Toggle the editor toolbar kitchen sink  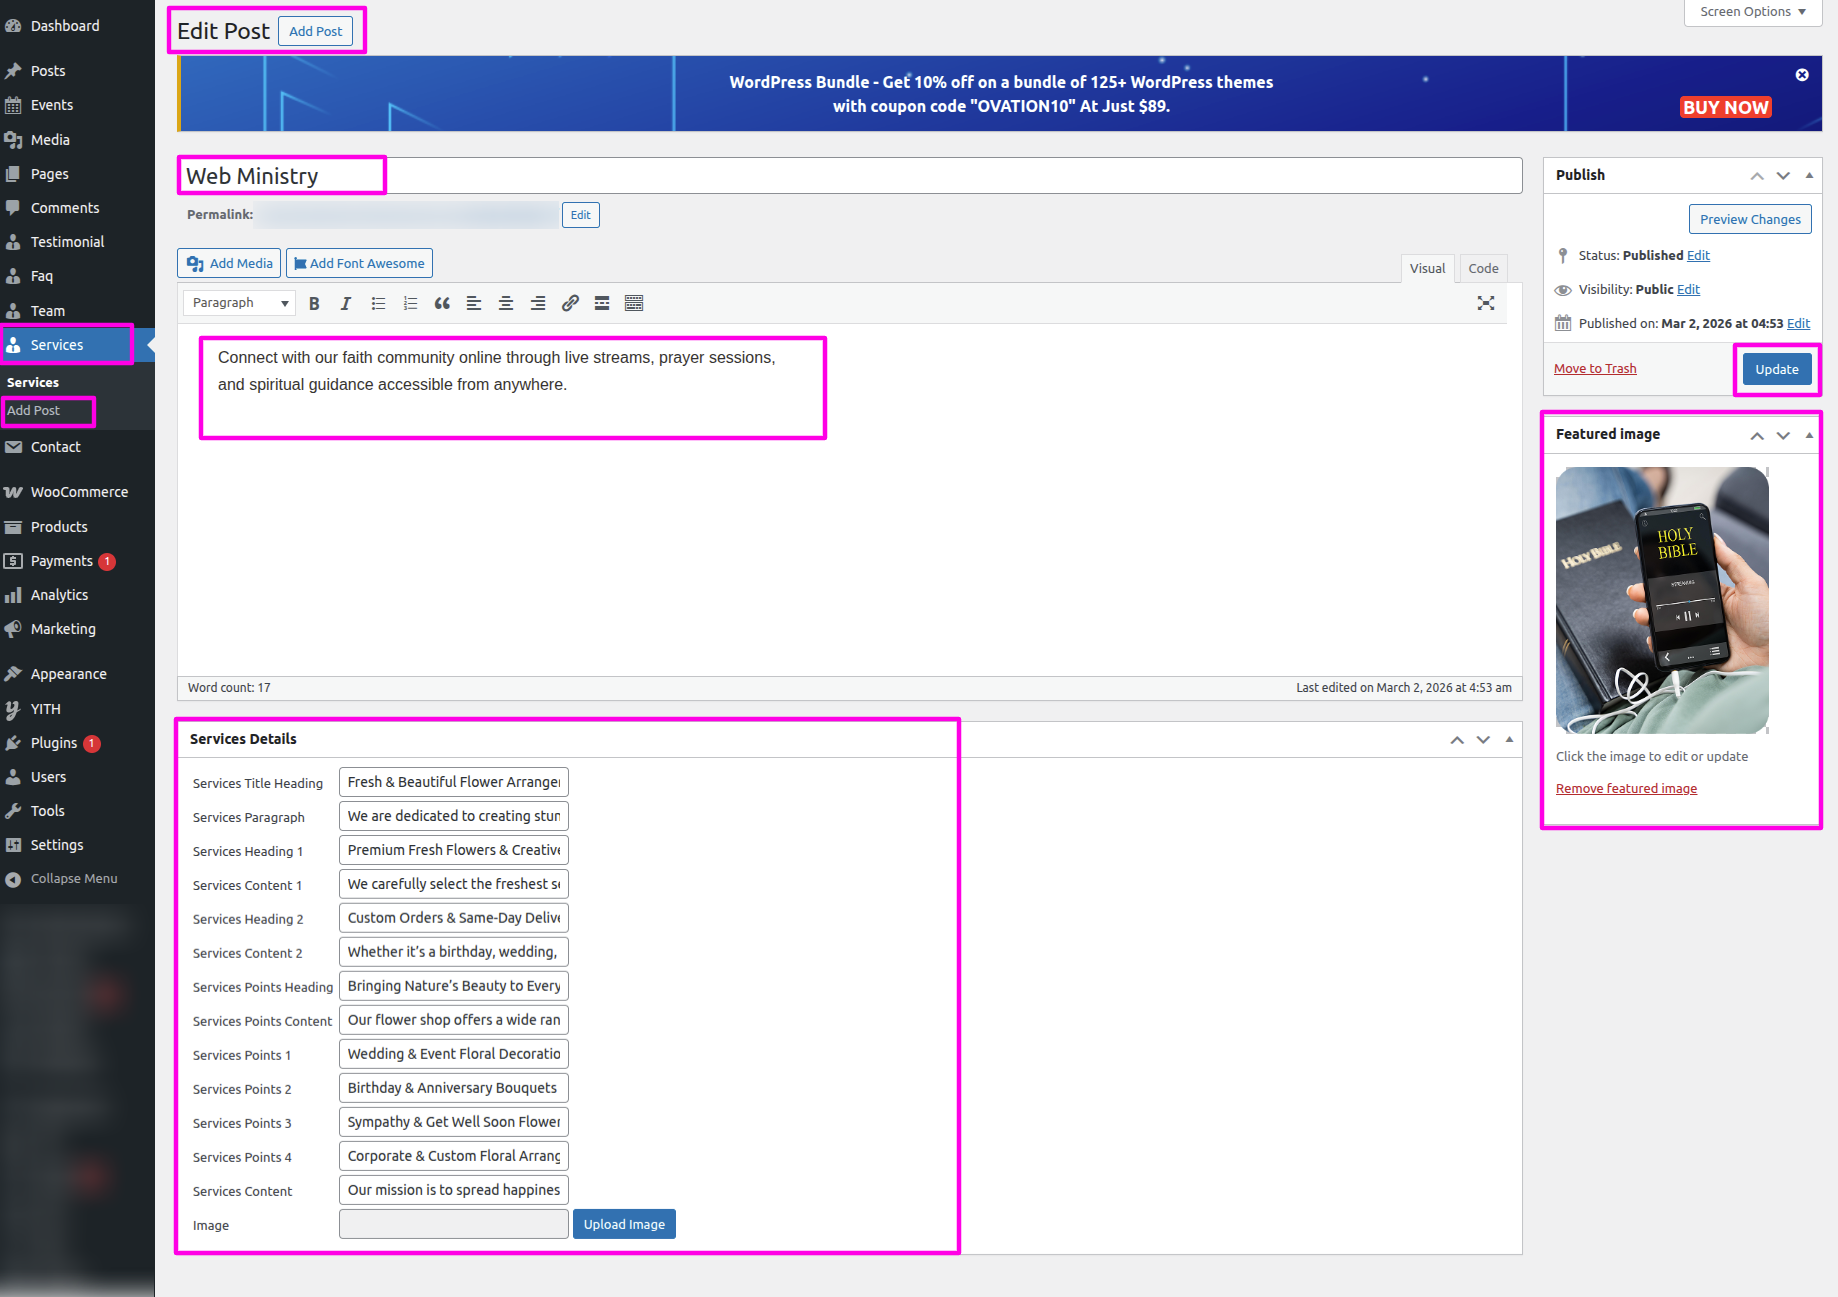[x=634, y=303]
